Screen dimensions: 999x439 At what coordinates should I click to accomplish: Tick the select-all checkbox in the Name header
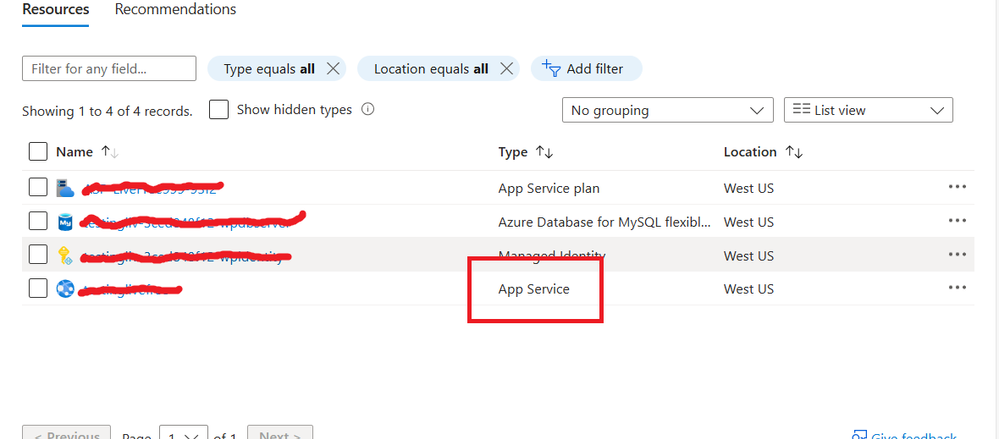coord(38,152)
